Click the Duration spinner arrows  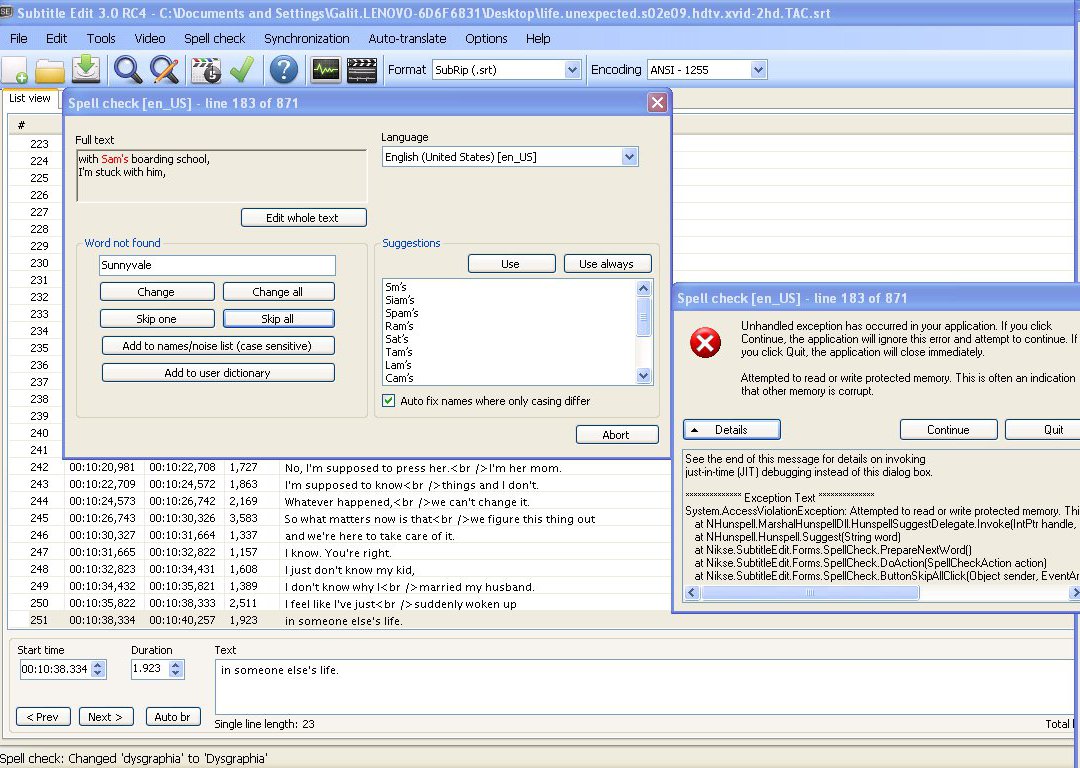(x=176, y=669)
